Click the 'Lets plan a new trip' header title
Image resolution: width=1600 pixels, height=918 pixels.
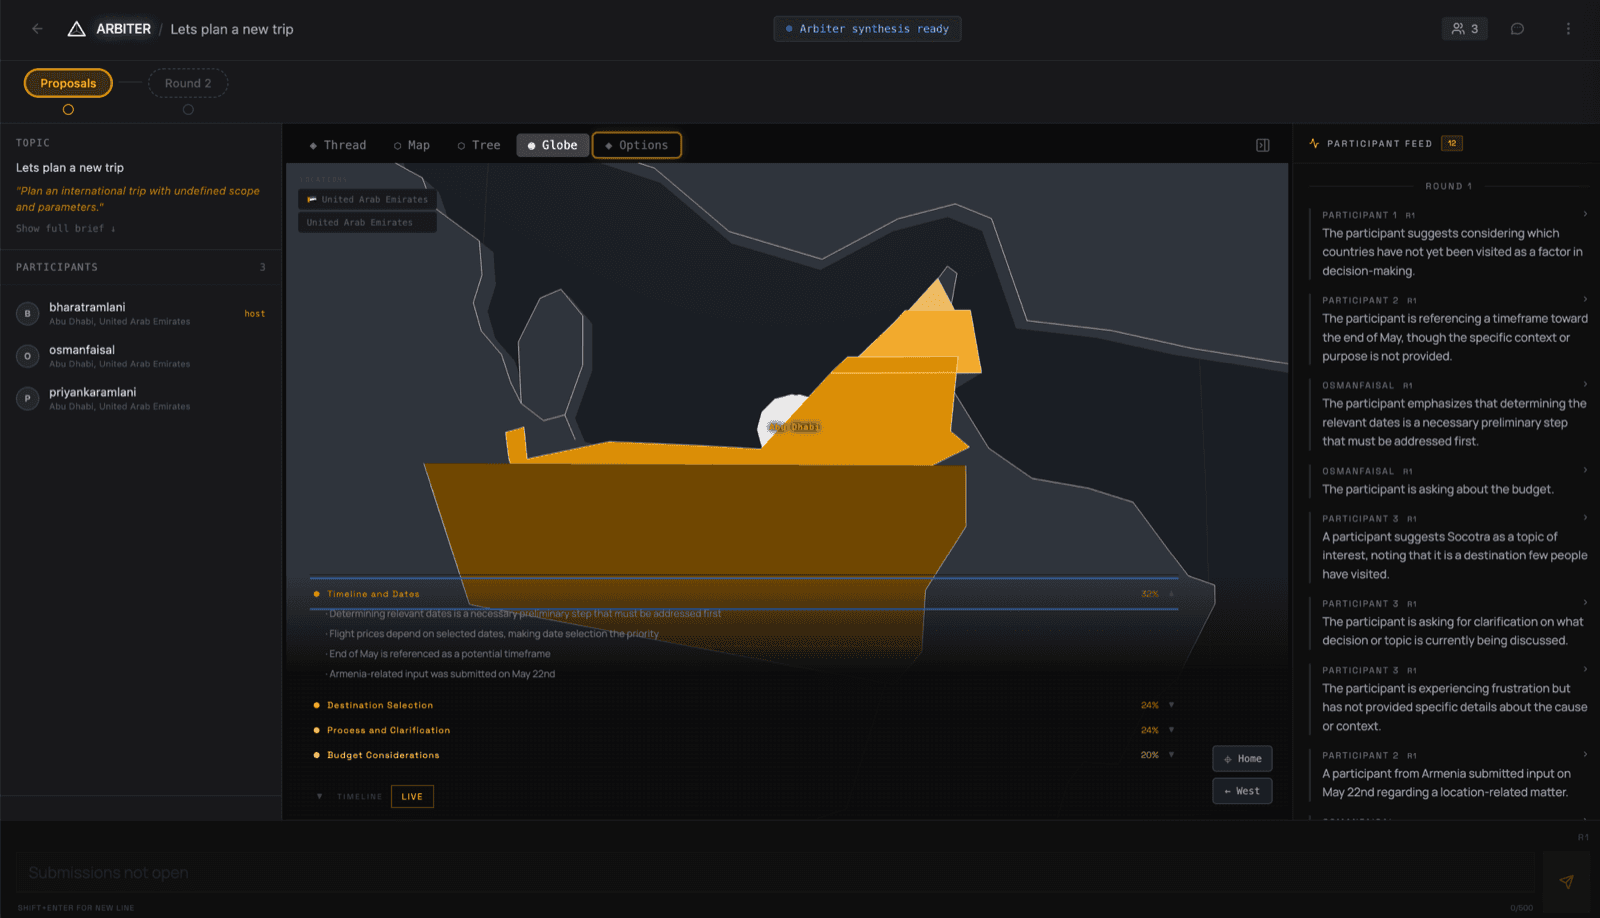(232, 29)
